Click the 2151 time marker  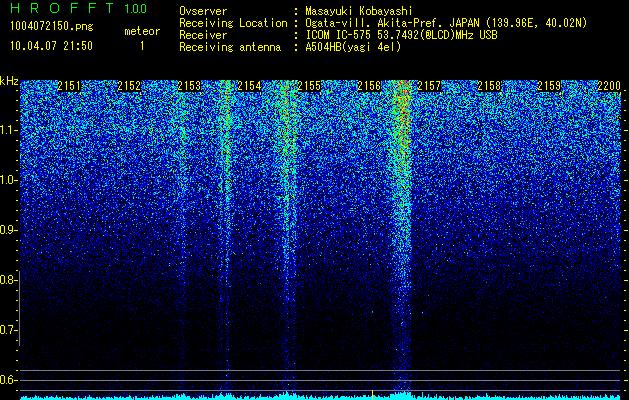coord(69,86)
